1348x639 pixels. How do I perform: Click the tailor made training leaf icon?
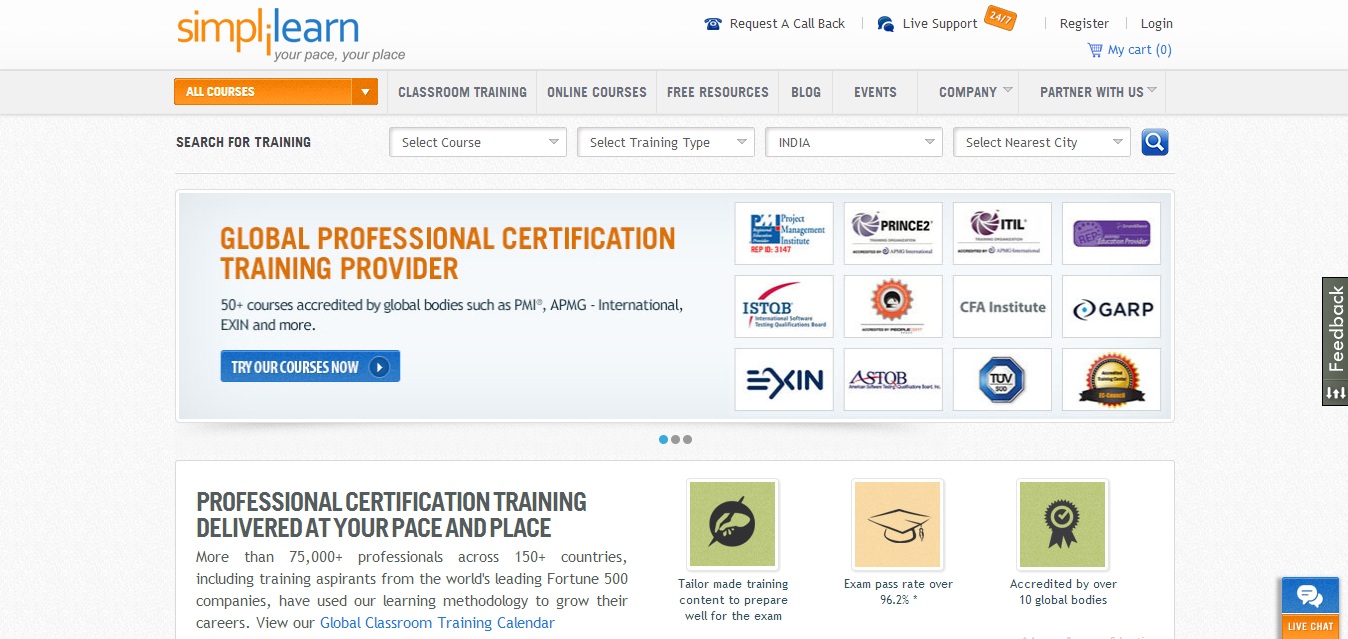733,524
